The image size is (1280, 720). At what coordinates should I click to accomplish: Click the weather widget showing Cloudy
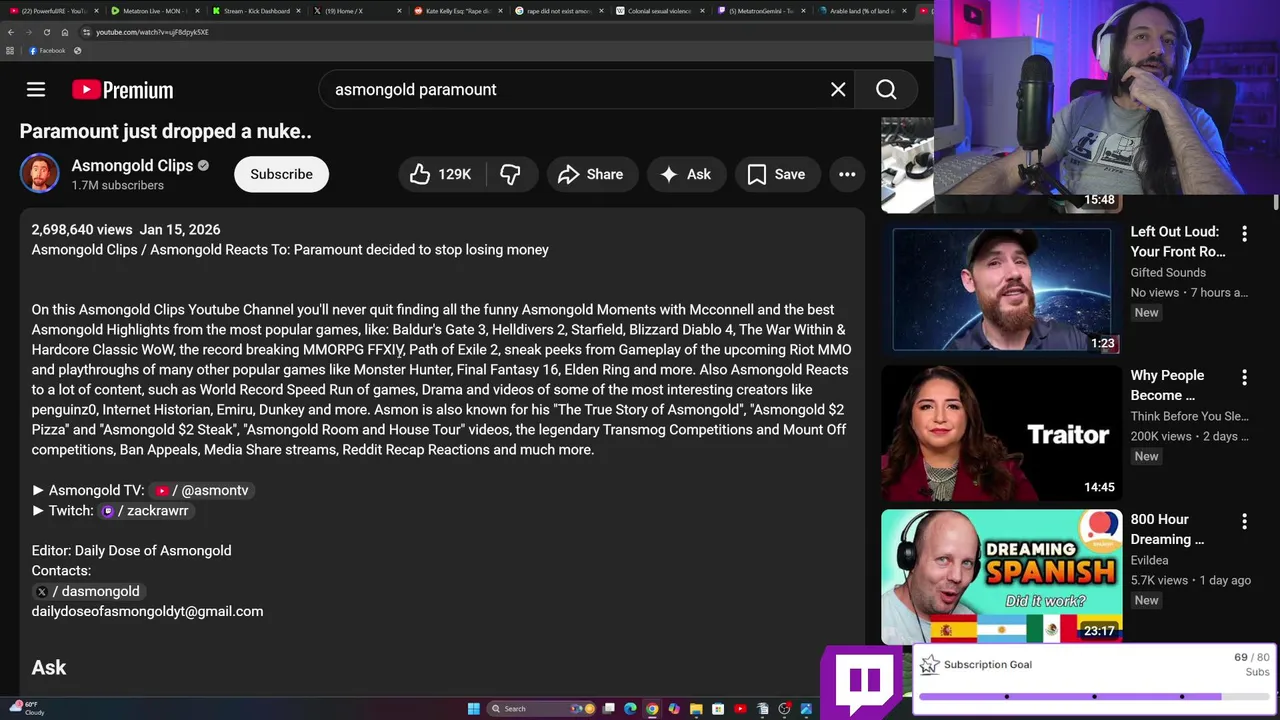coord(25,708)
